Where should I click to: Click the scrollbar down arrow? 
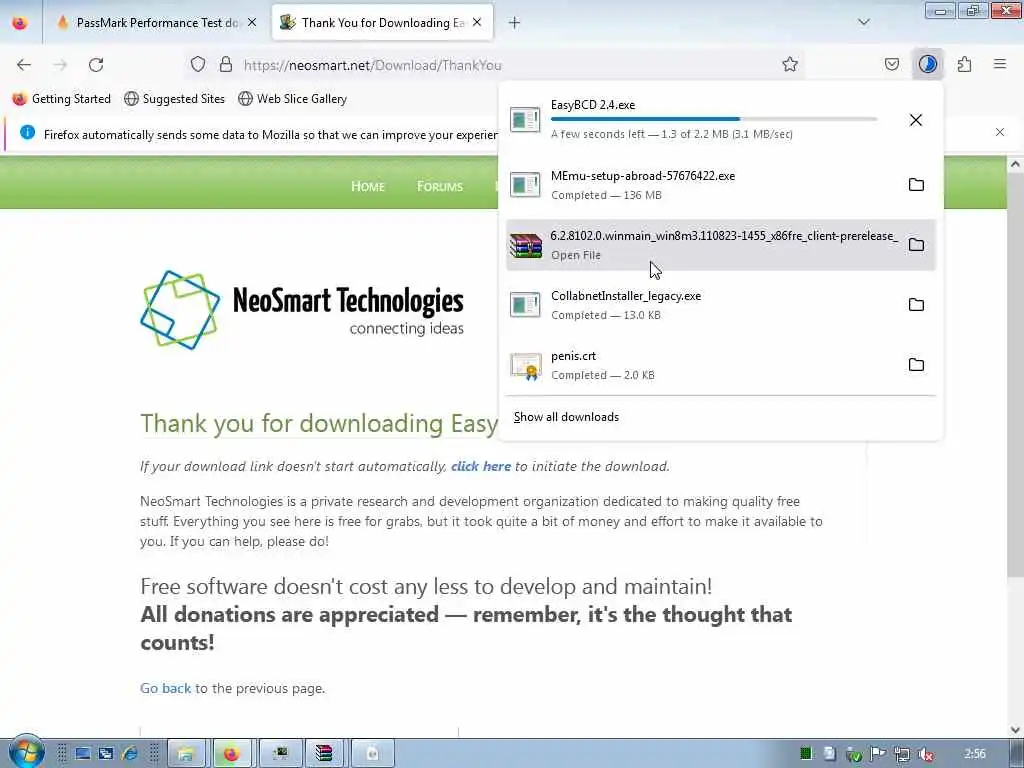[x=1015, y=729]
